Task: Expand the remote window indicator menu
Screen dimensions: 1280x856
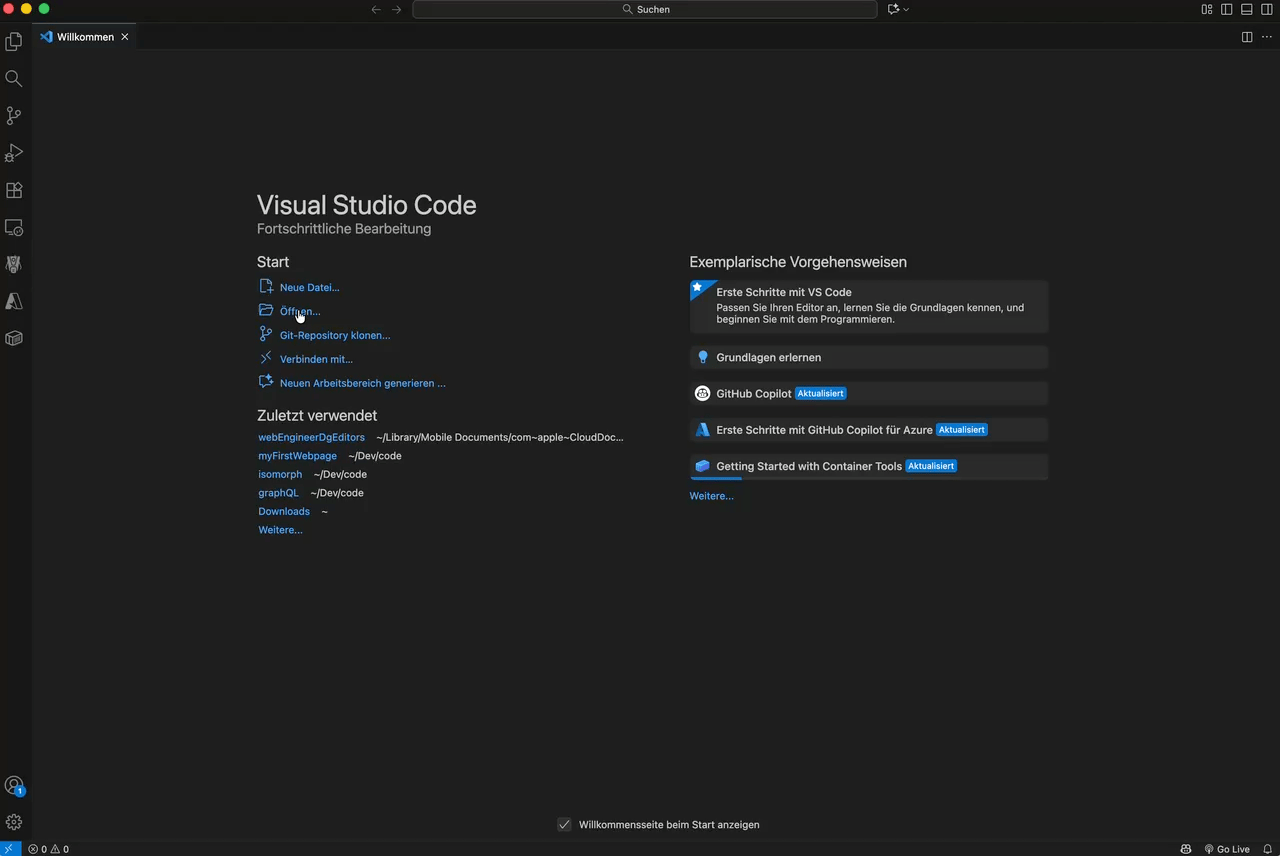Action: 10,849
